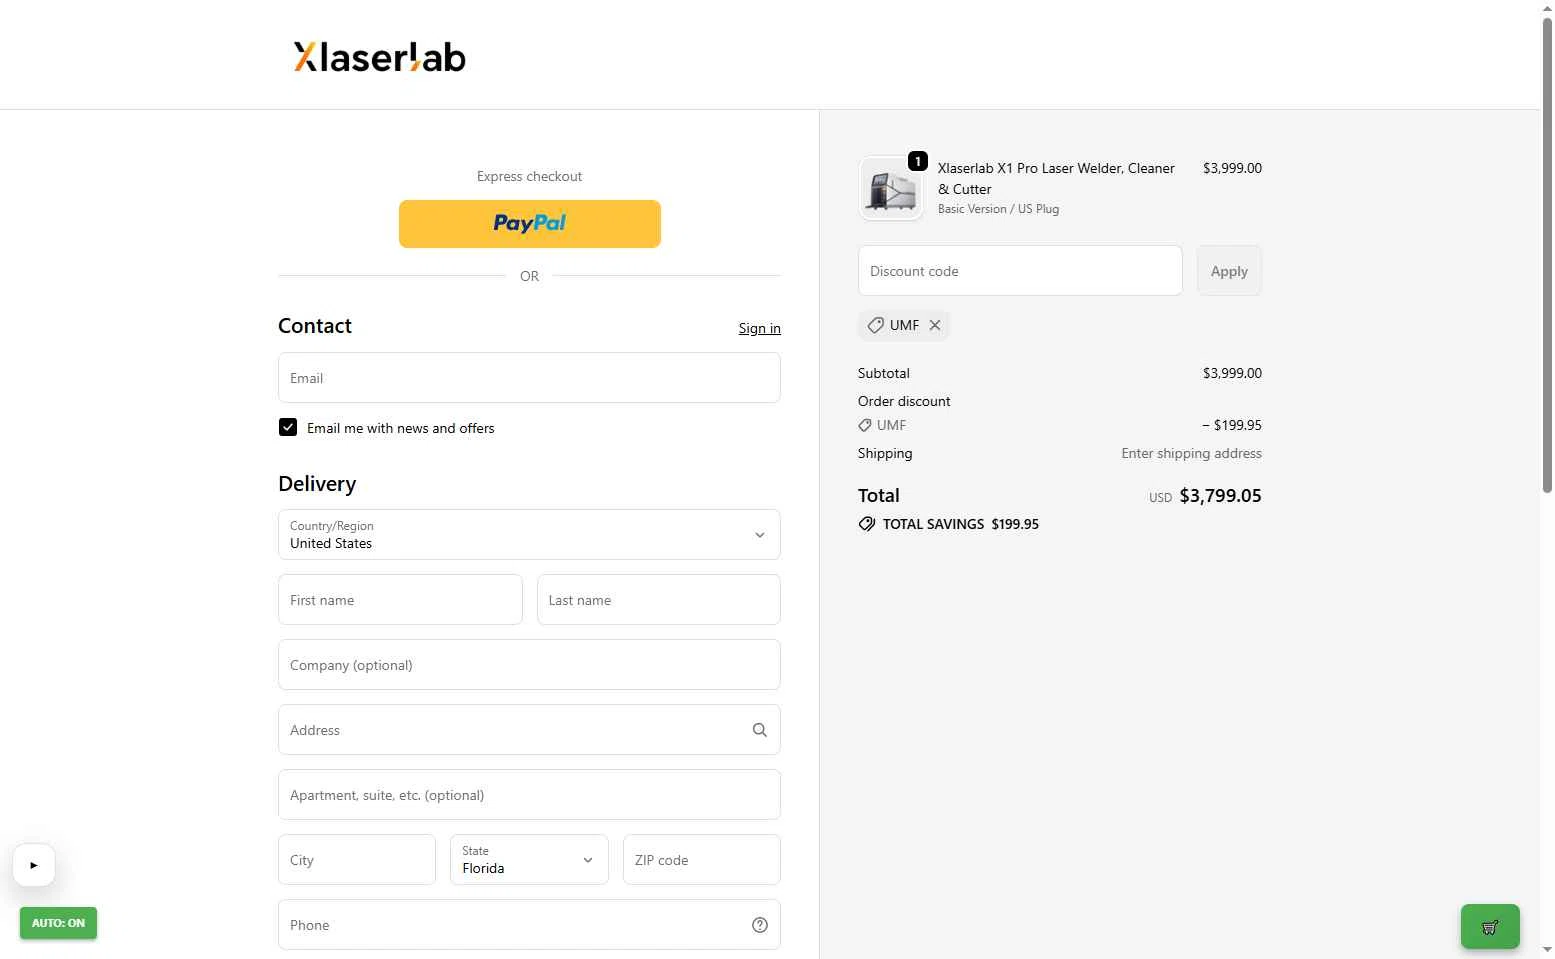Screen dimensions: 1555x959
Task: Click the UMF tag icon in chip
Action: [x=875, y=325]
